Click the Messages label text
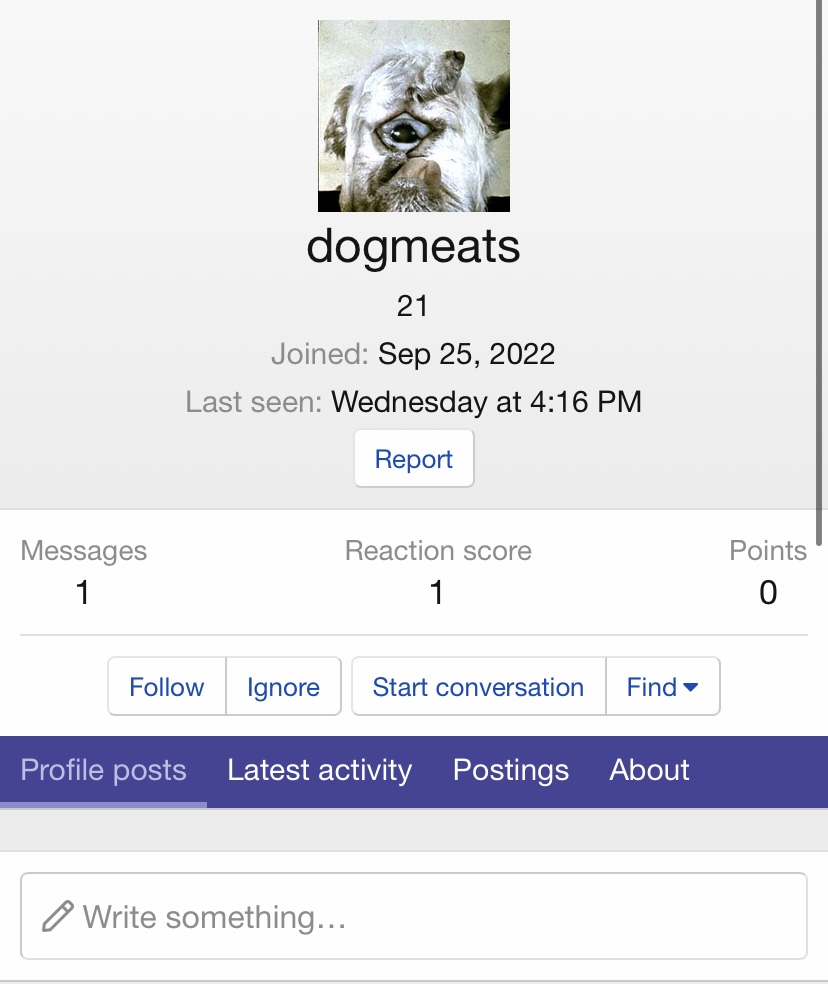 coord(83,551)
